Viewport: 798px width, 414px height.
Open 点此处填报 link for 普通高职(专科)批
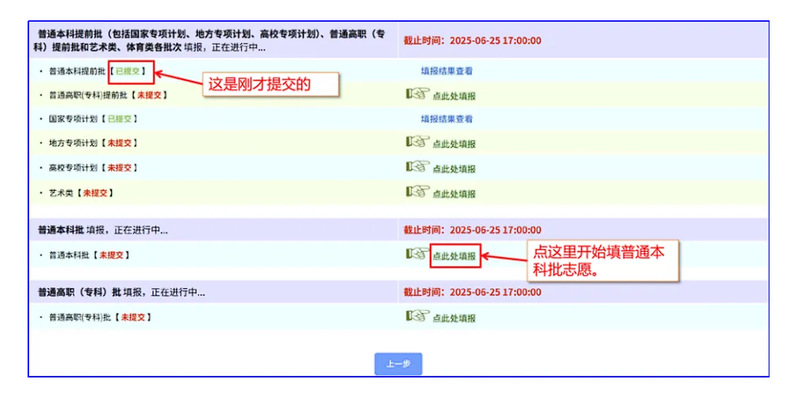click(x=454, y=318)
